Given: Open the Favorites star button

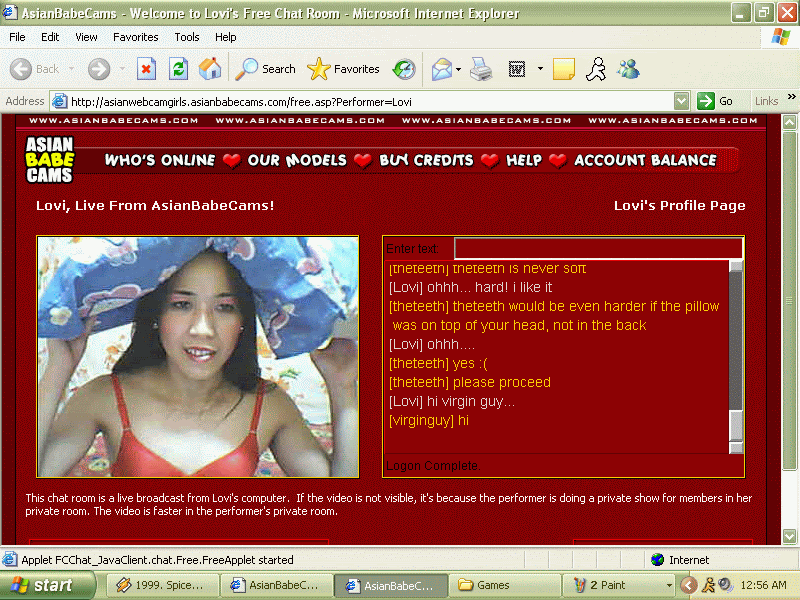Looking at the screenshot, I should [x=344, y=69].
